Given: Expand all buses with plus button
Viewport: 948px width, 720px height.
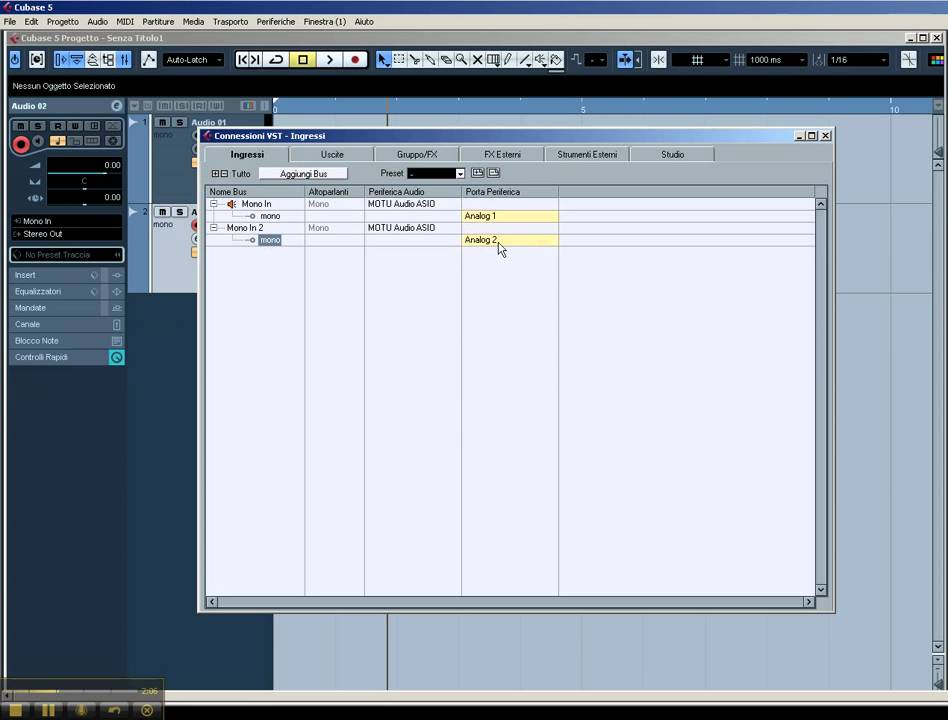Looking at the screenshot, I should pos(215,174).
